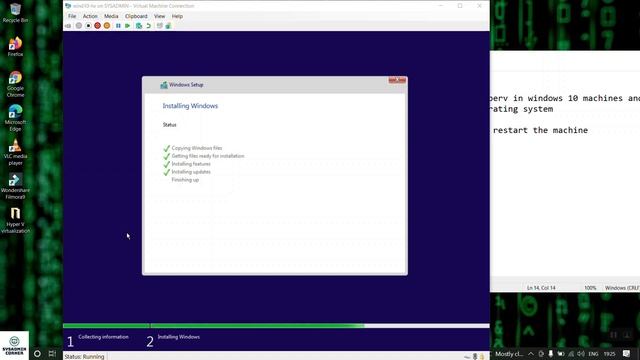Click the 'Installing updates' status line
The image size is (640, 360).
191,172
